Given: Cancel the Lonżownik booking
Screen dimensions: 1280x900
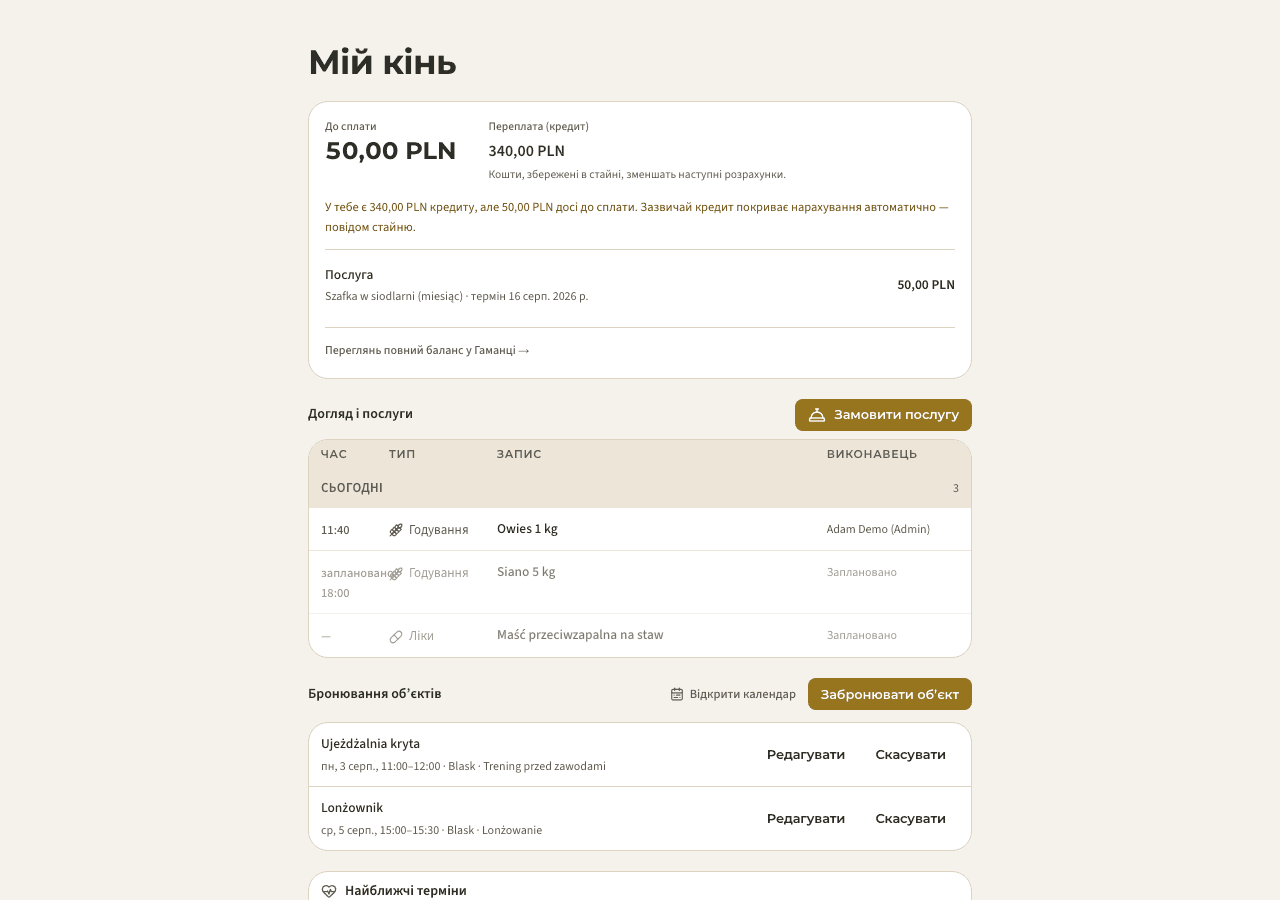Looking at the screenshot, I should coord(911,819).
